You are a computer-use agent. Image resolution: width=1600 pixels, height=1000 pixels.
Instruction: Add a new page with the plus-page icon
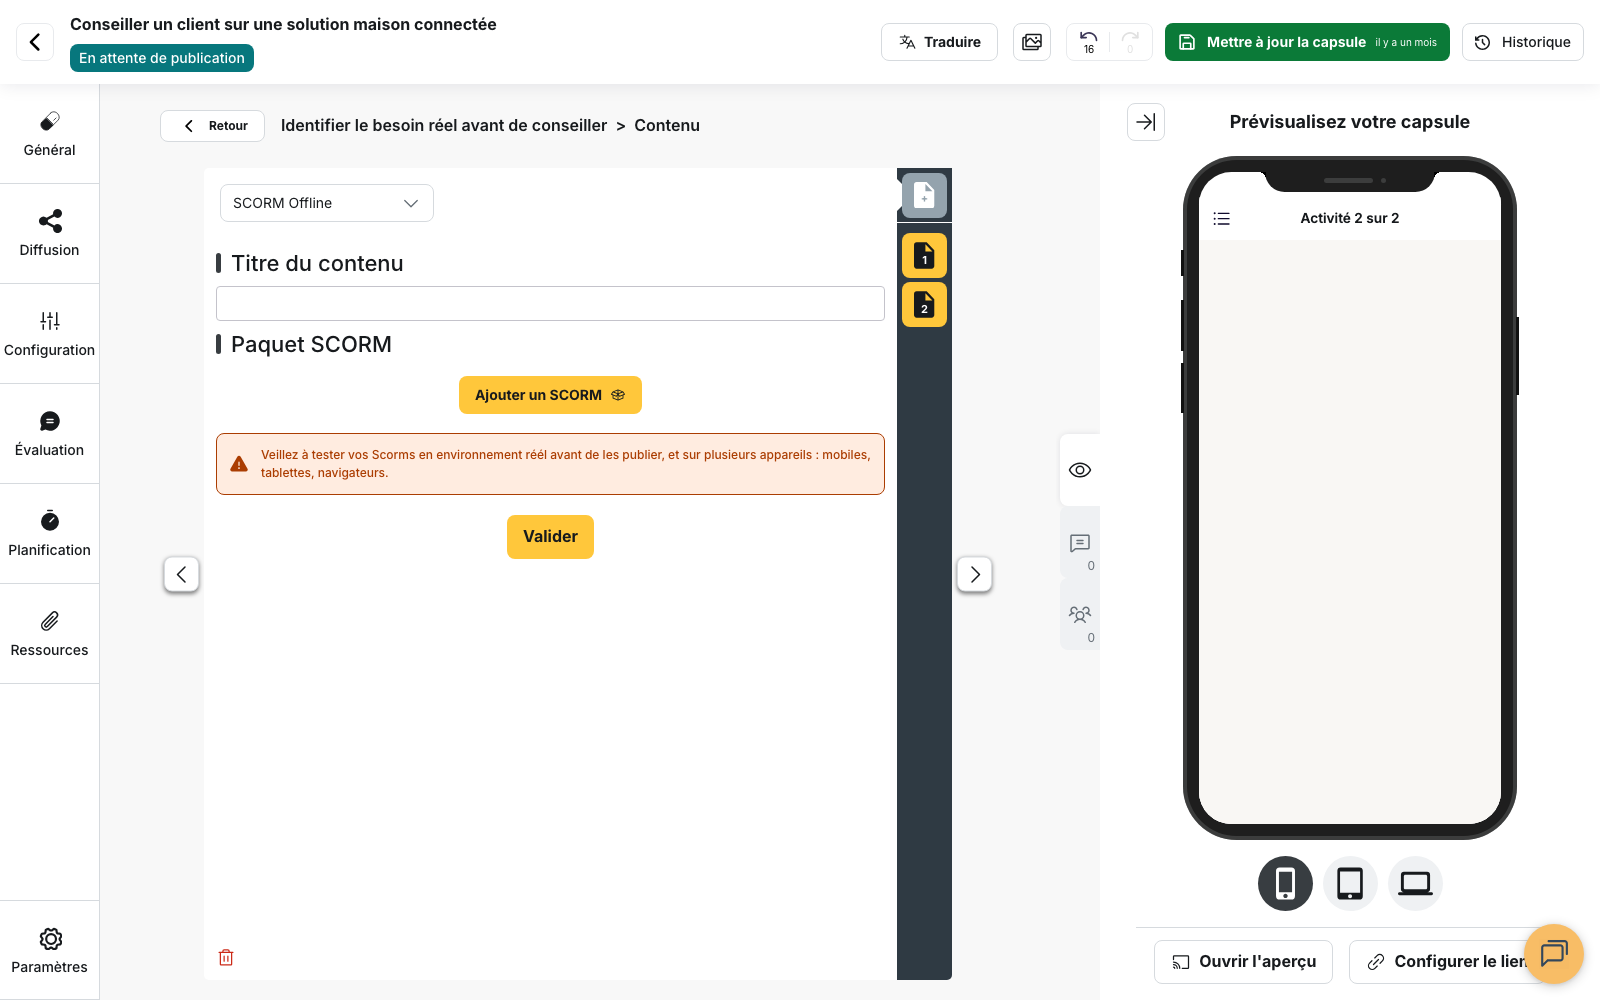click(924, 195)
